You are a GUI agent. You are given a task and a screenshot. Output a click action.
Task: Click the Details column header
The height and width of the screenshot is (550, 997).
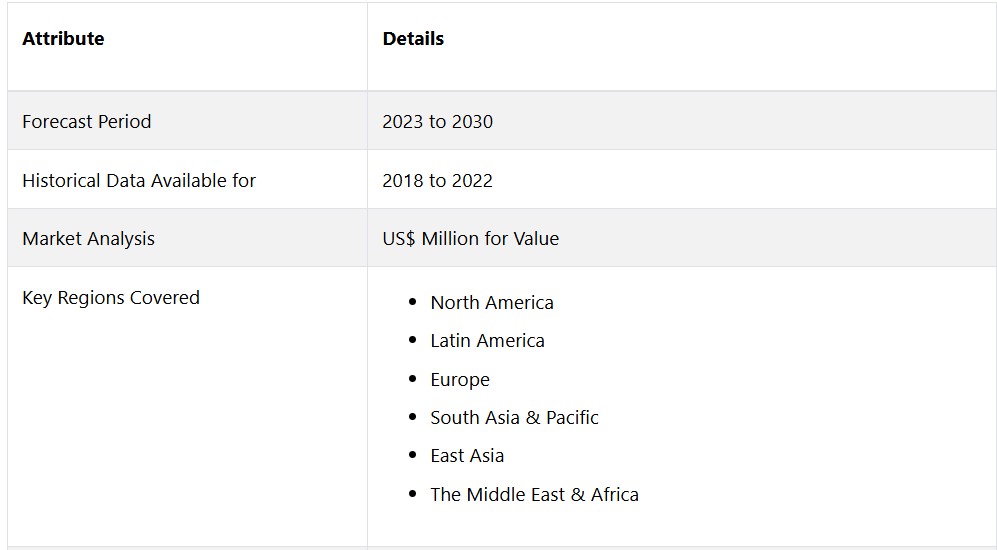[x=413, y=39]
